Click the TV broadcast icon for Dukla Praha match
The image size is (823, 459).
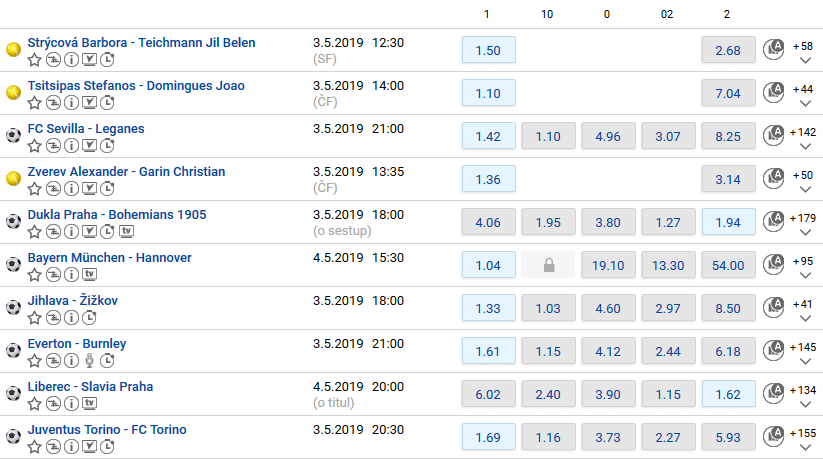coord(126,231)
